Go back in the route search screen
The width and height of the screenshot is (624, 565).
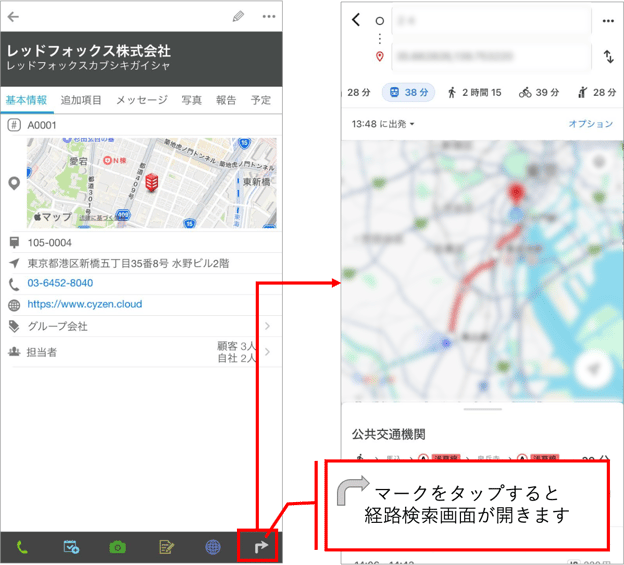[356, 19]
